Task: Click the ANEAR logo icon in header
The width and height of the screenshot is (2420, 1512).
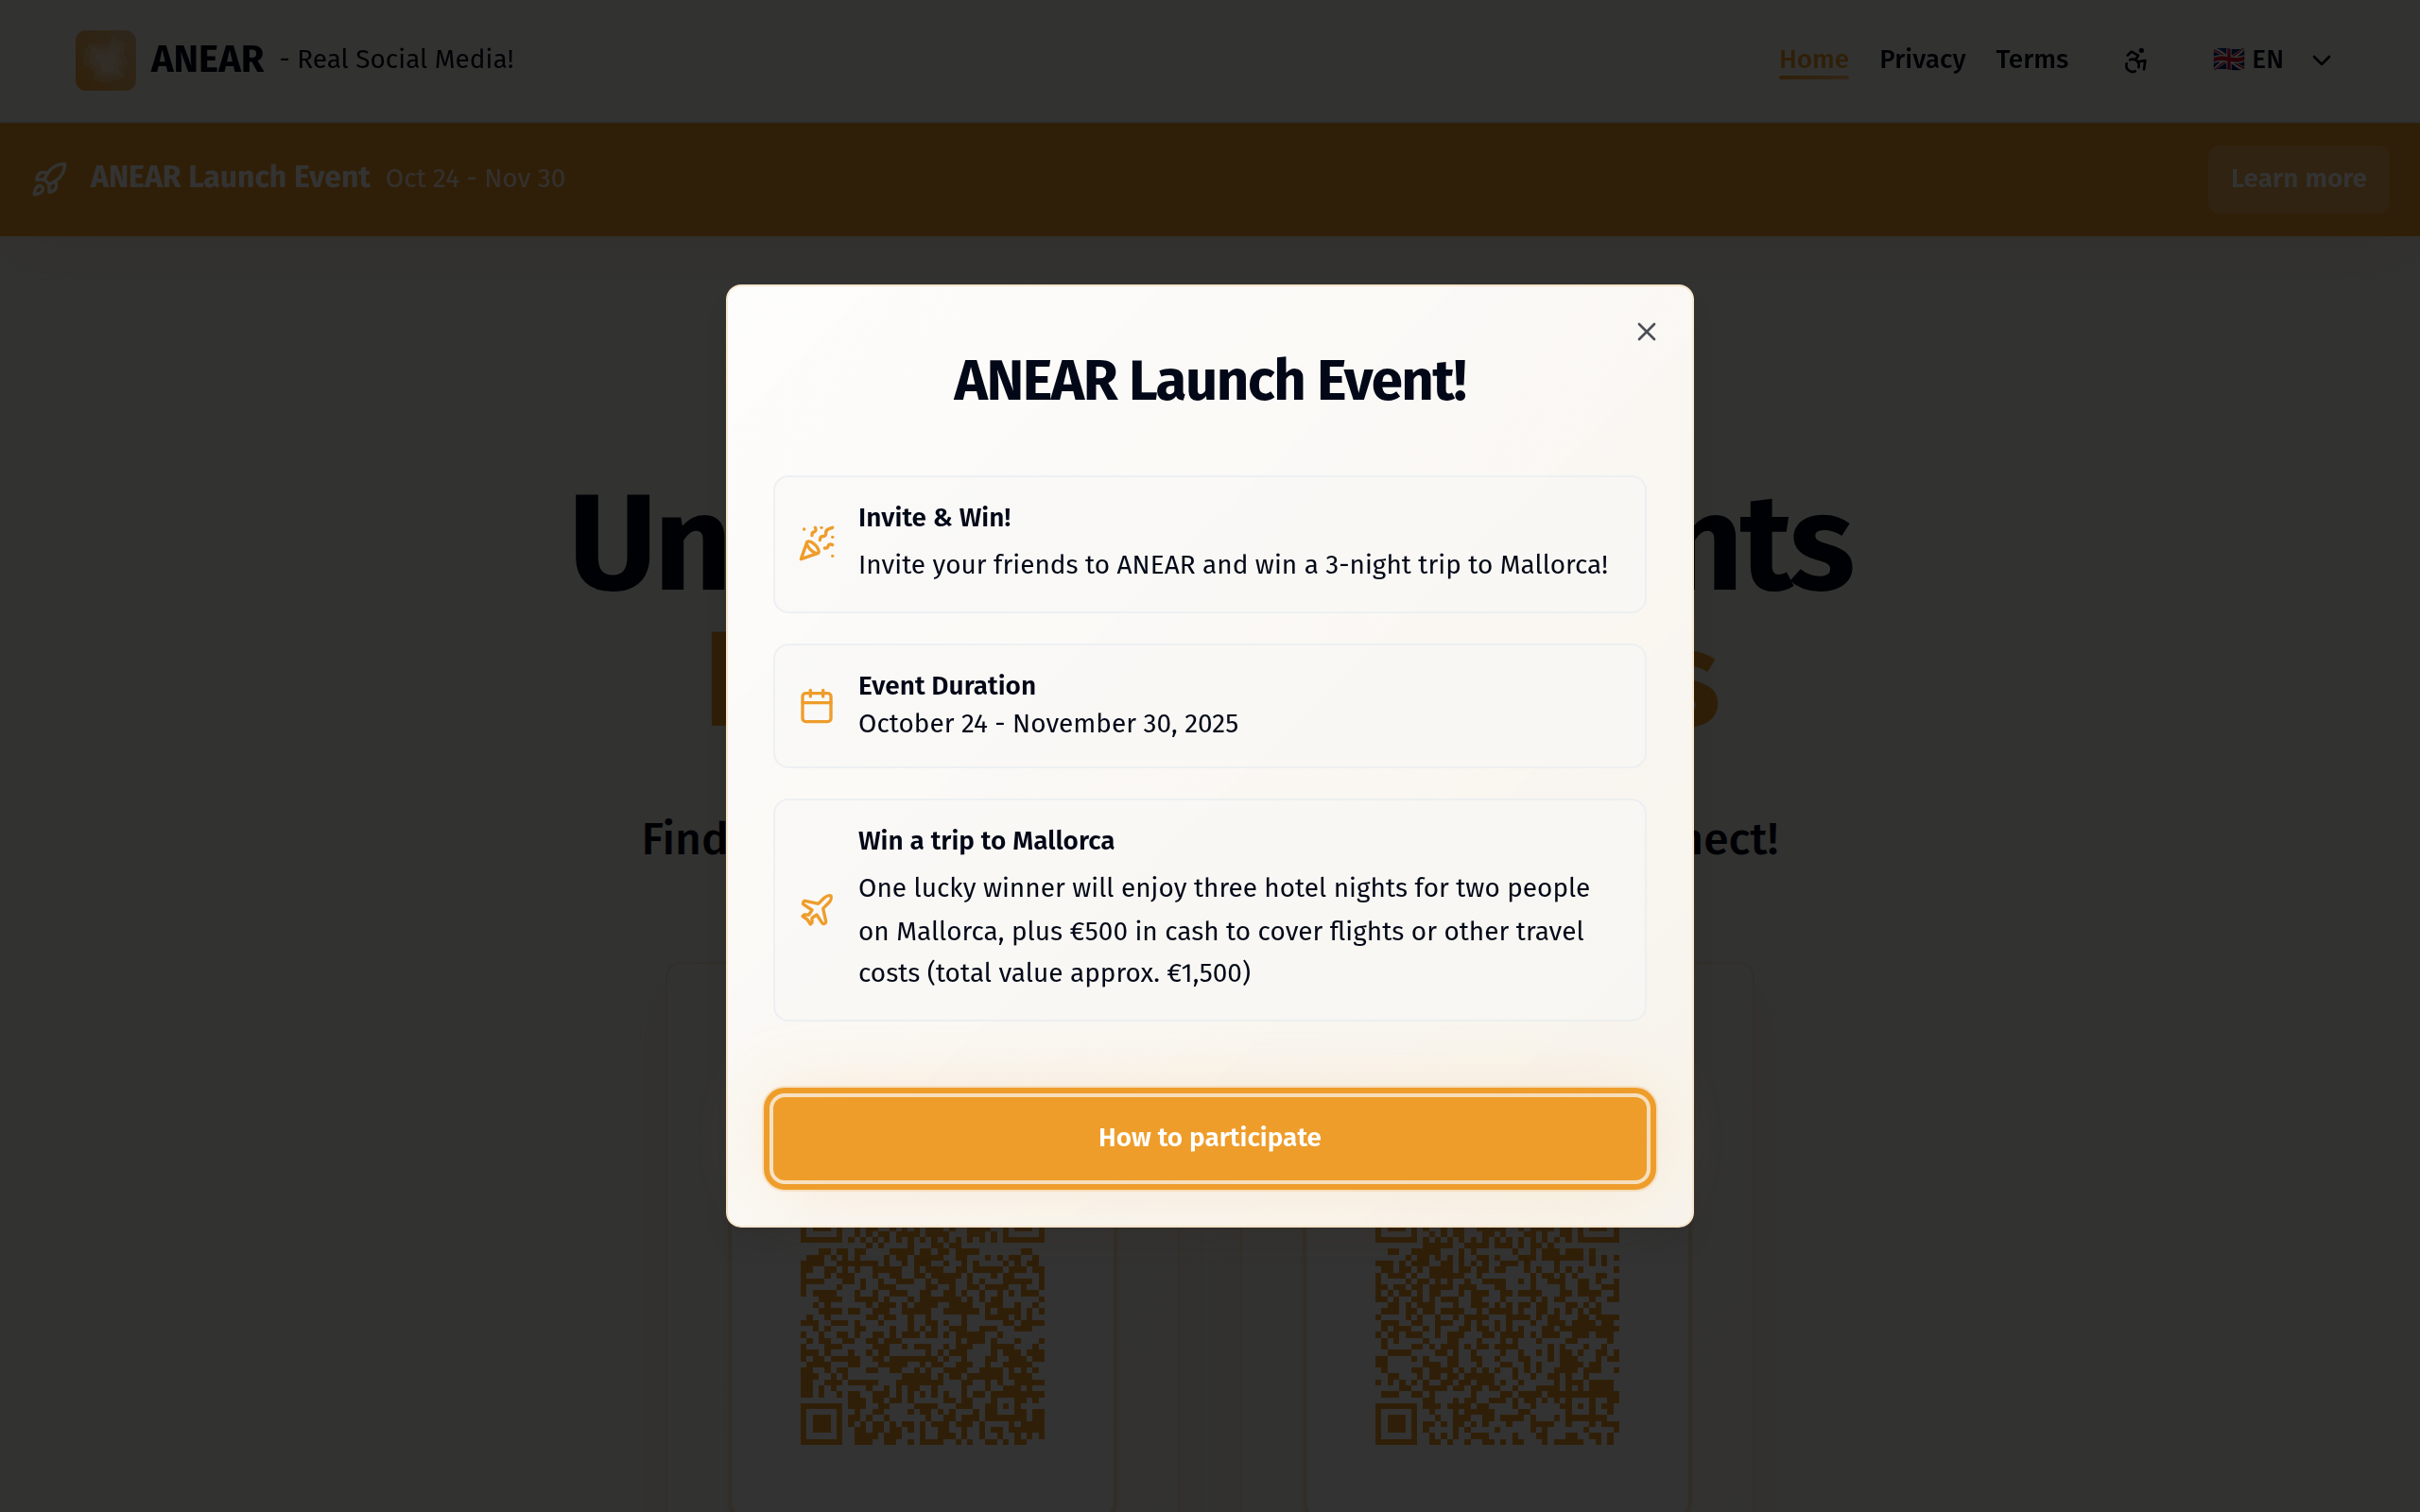Action: 106,60
